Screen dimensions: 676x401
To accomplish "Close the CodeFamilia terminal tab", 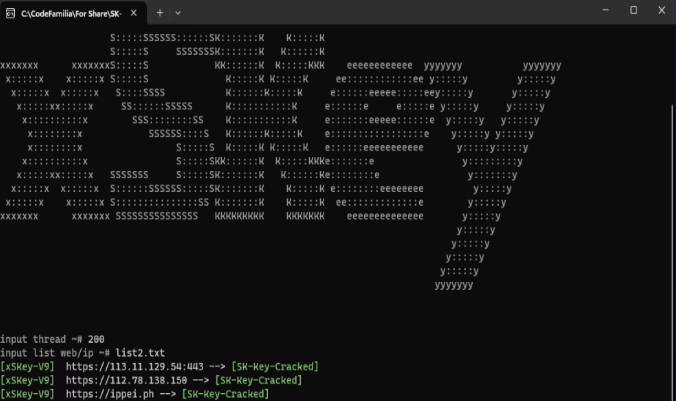I will [134, 13].
